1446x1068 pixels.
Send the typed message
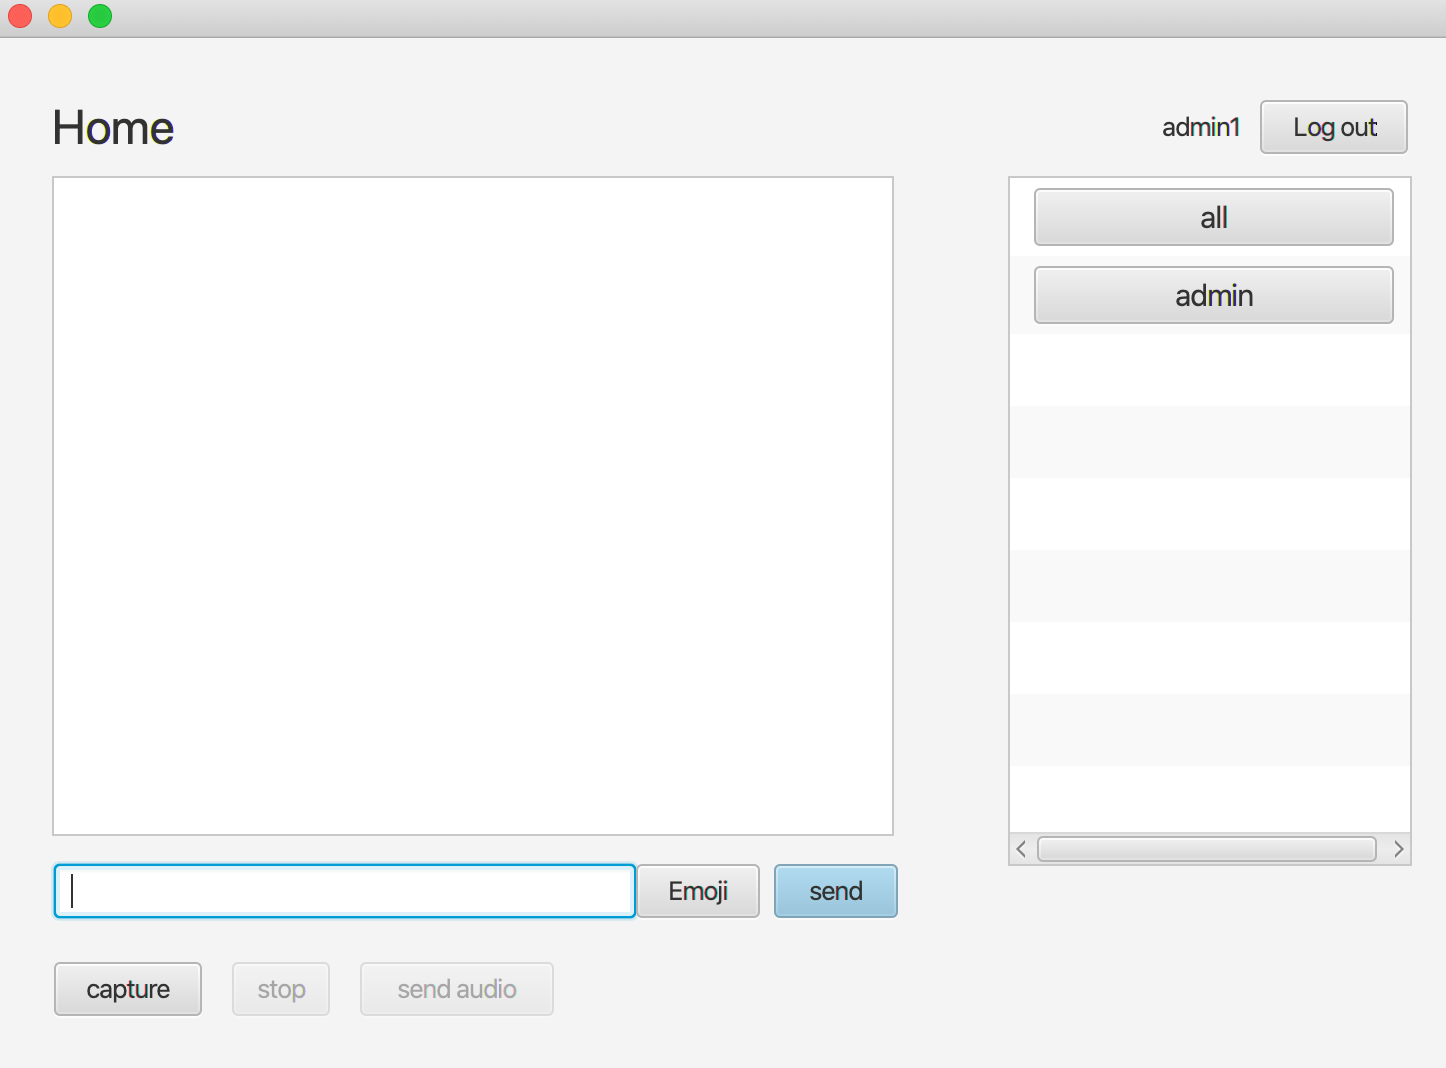pos(835,891)
